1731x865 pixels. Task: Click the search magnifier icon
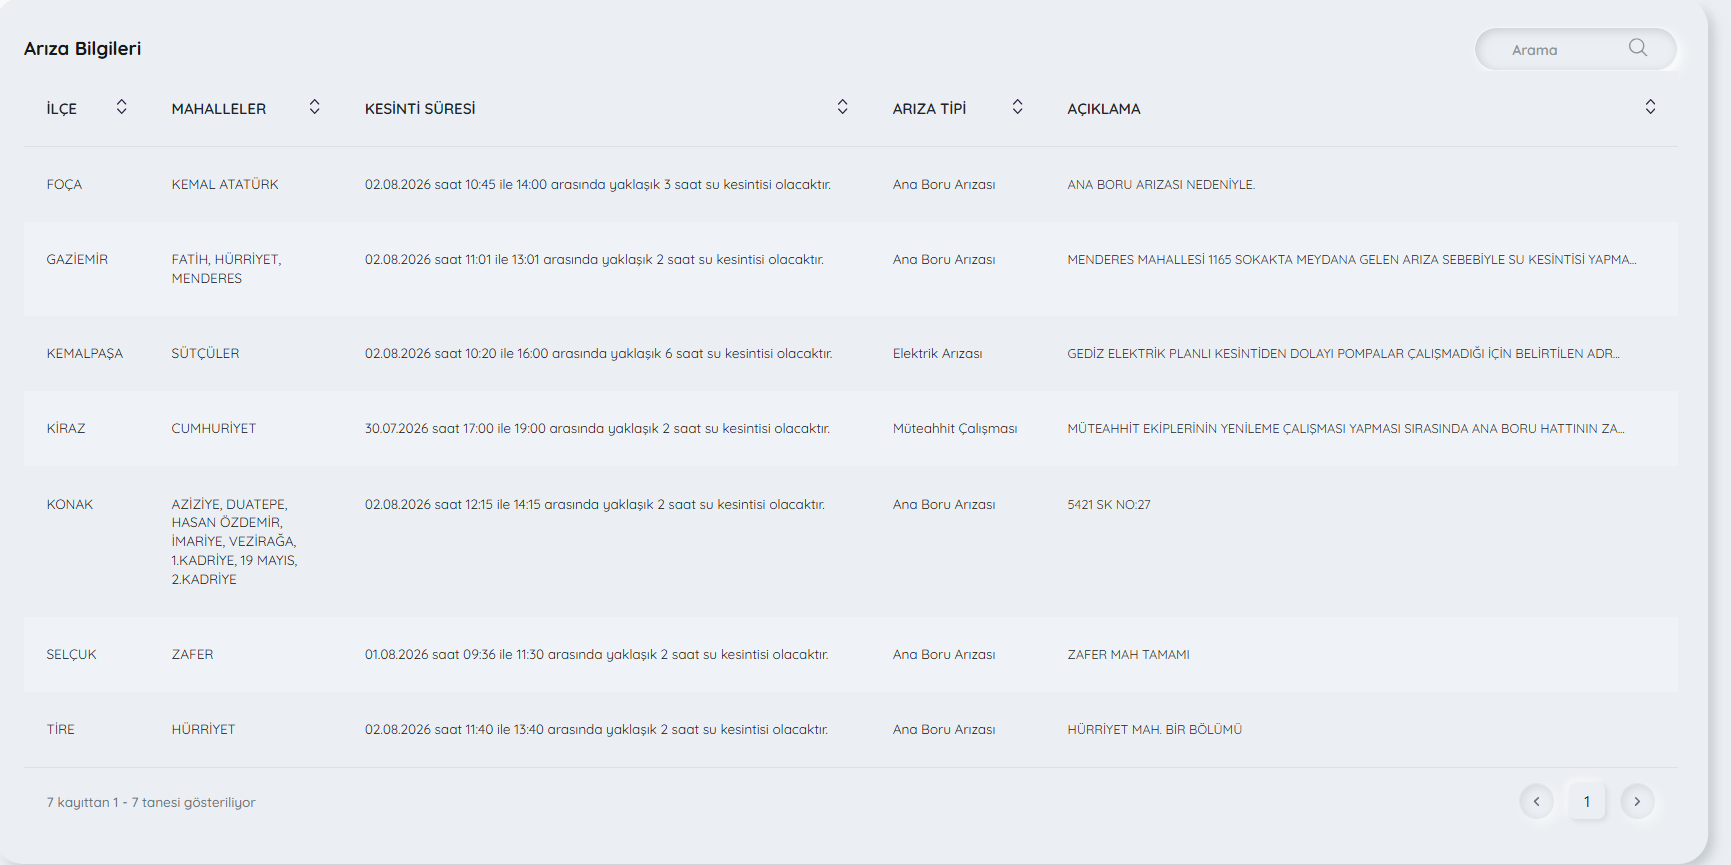[x=1637, y=48]
